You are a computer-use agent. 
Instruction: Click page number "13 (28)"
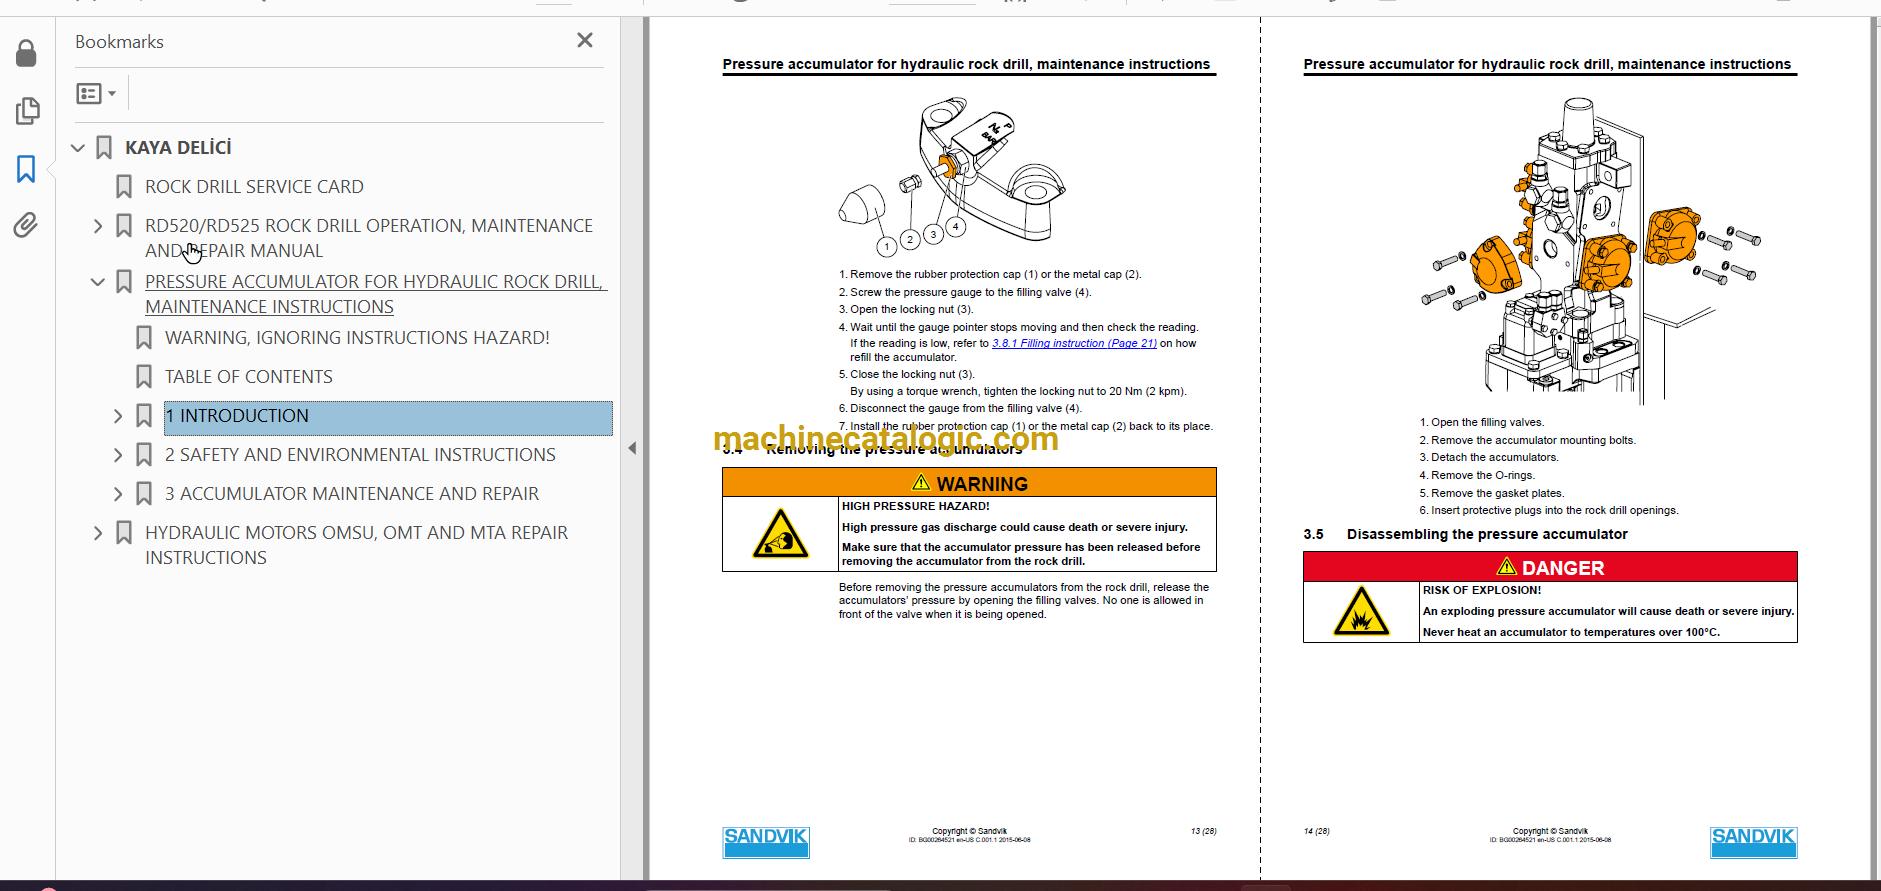(x=1203, y=831)
